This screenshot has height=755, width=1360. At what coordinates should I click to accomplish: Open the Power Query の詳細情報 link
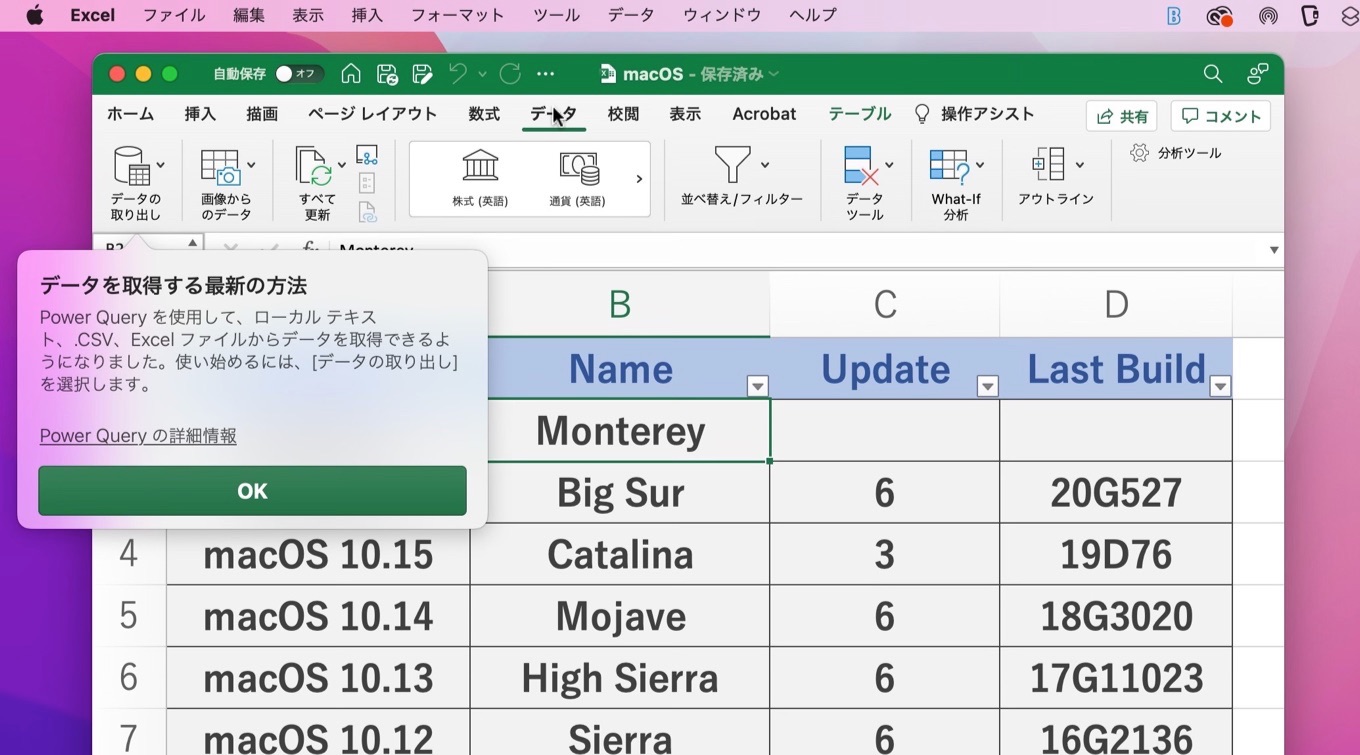click(137, 435)
